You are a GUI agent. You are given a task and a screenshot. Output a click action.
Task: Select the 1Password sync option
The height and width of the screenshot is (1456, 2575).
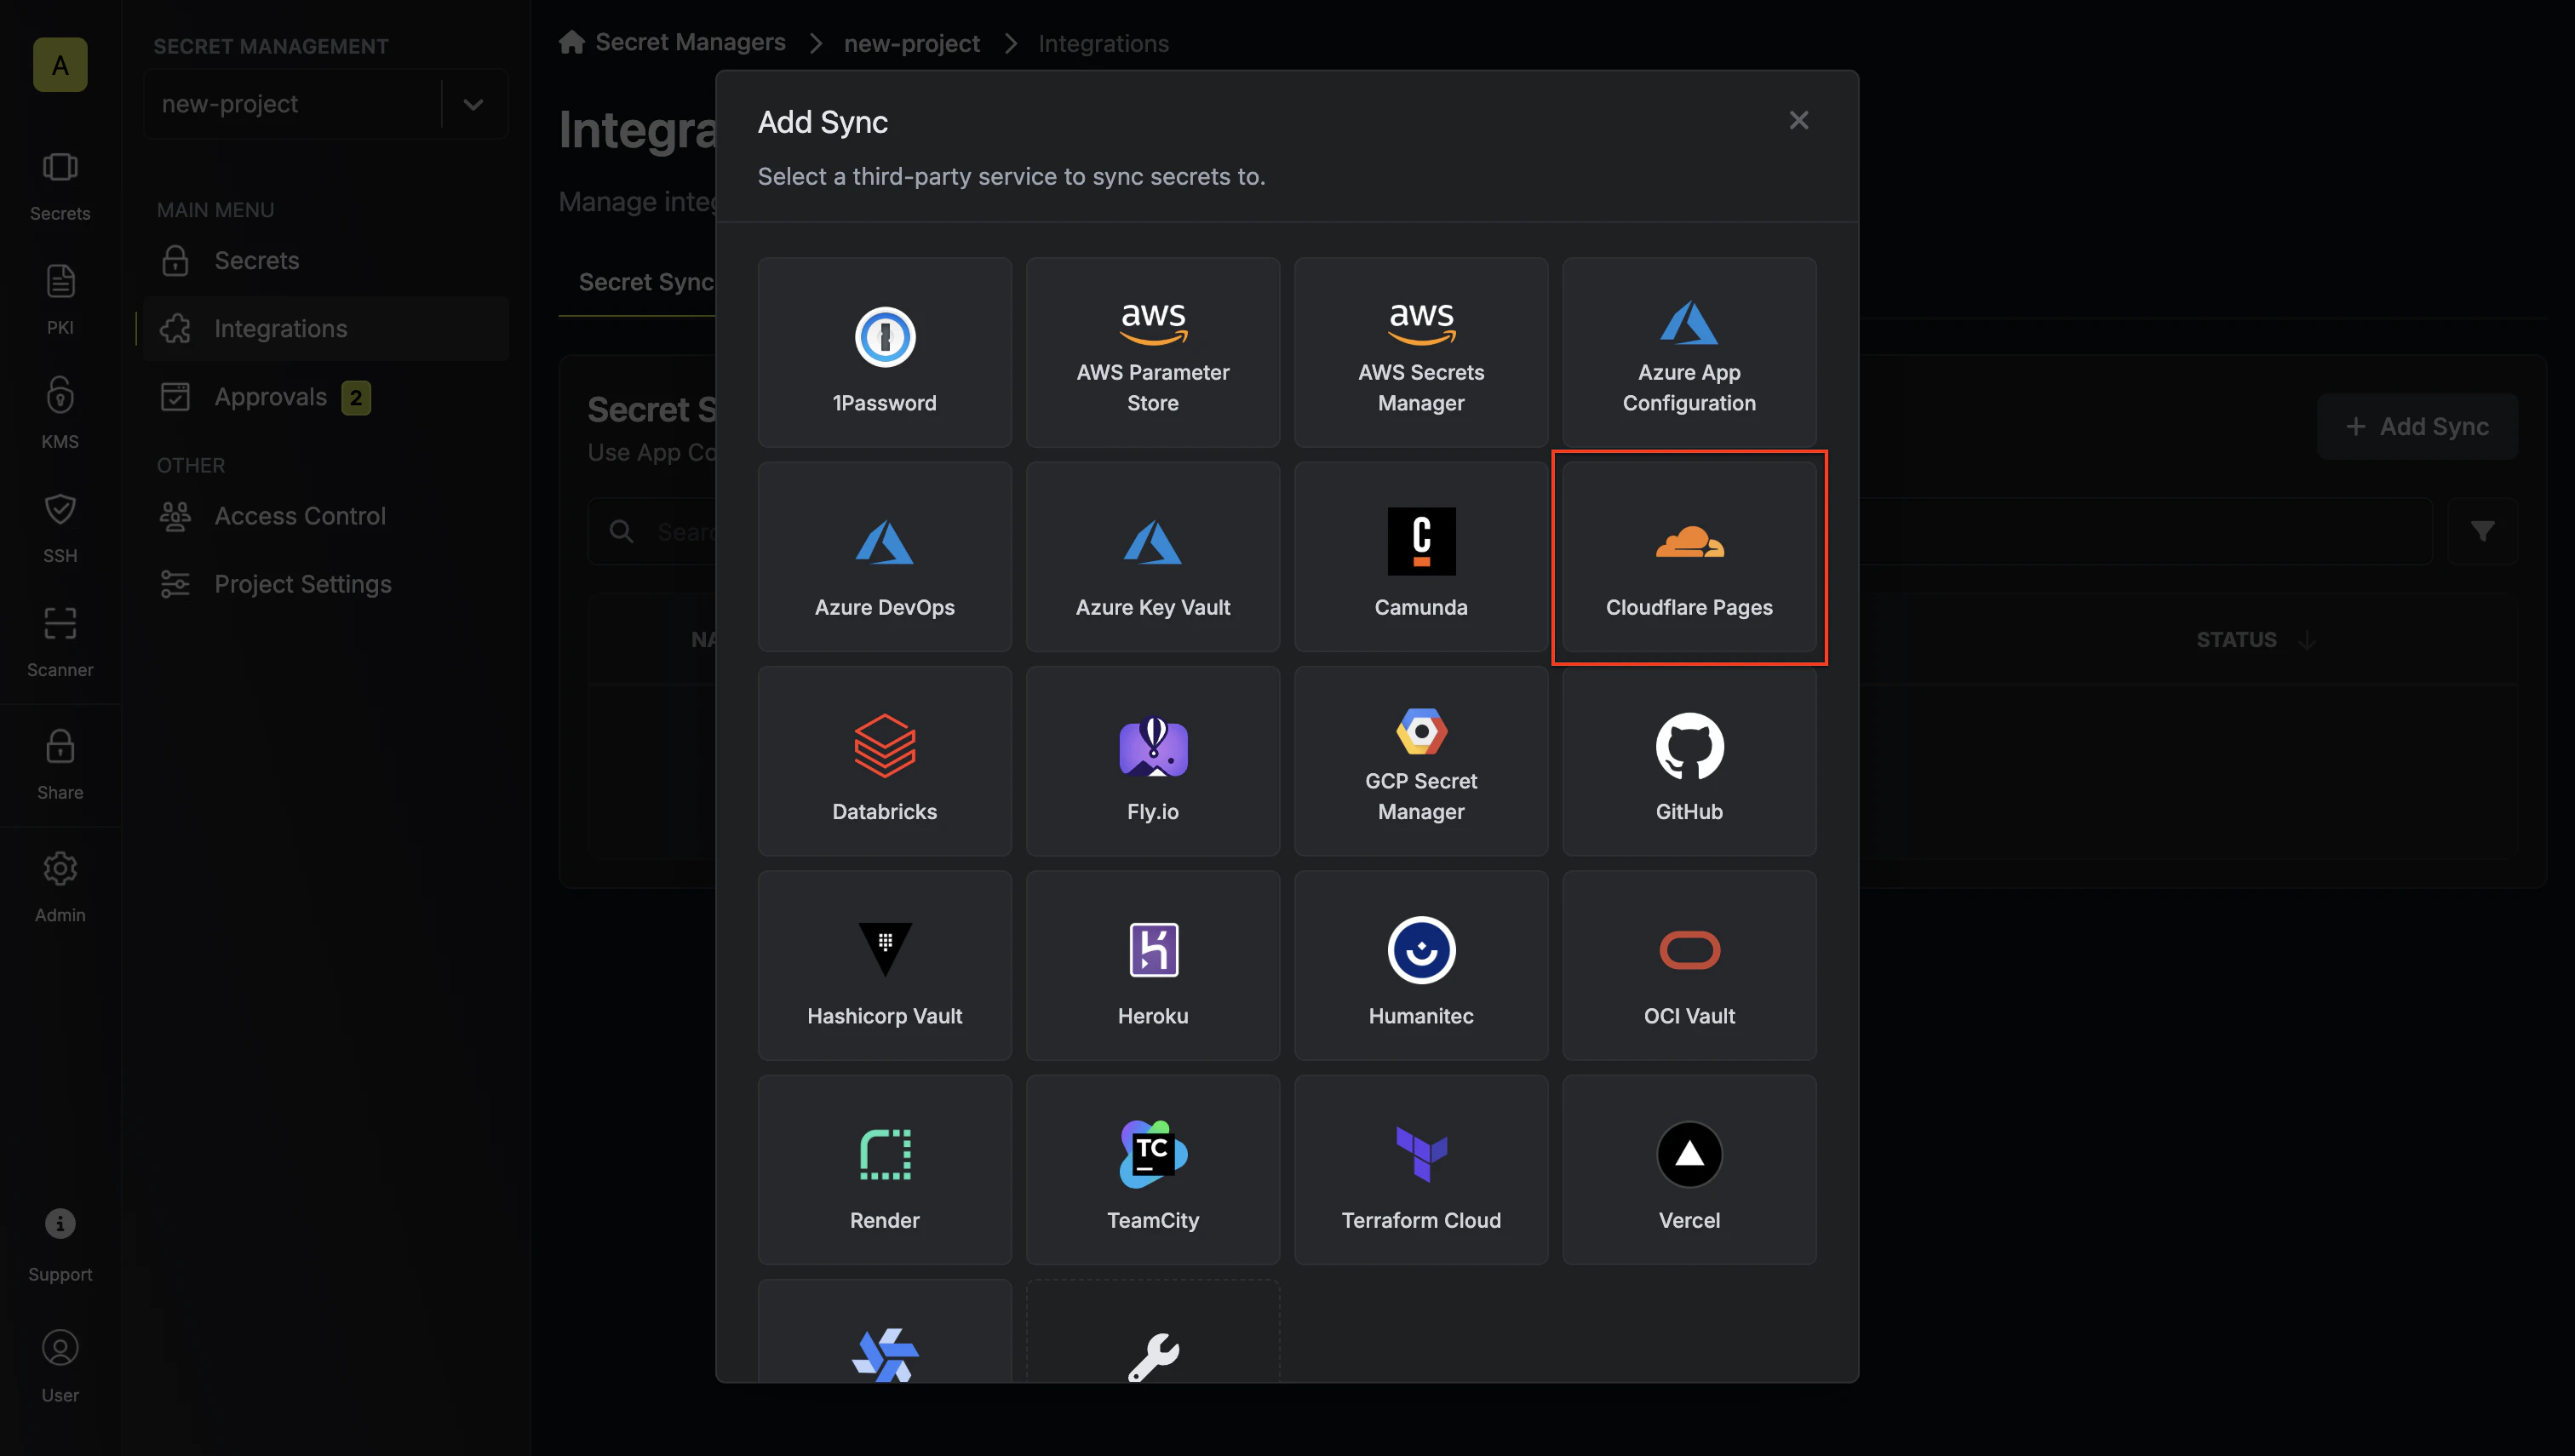pyautogui.click(x=884, y=352)
